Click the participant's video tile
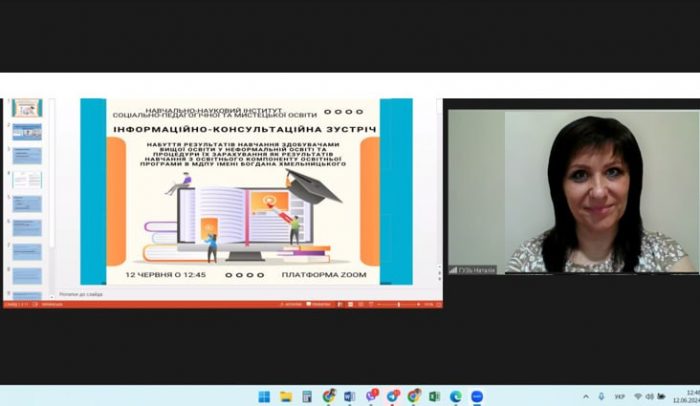The height and width of the screenshot is (406, 700). tap(572, 191)
